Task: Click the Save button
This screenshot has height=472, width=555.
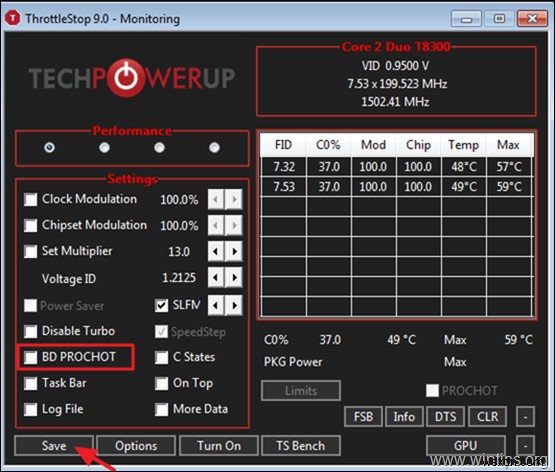Action: click(x=54, y=446)
